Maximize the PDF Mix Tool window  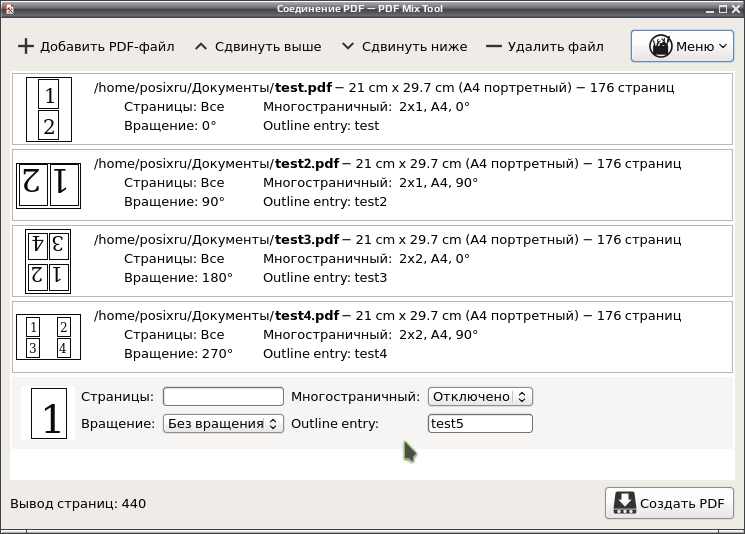pos(723,9)
